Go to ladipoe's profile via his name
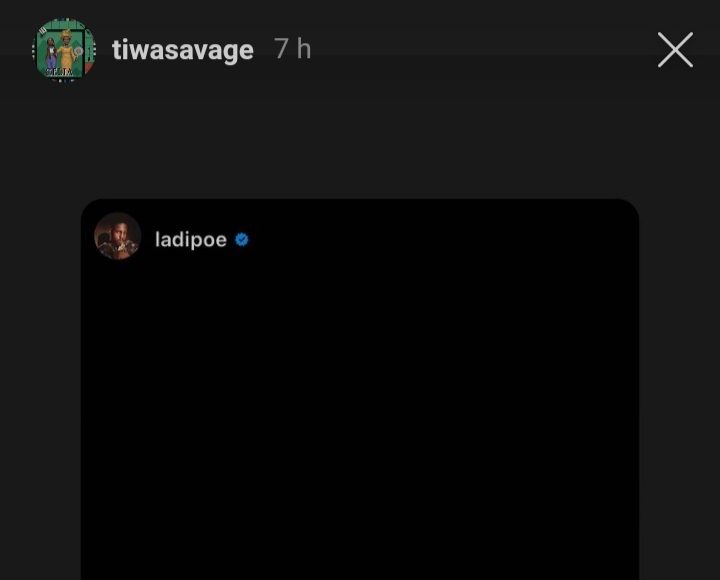Screen dimensions: 720x580 pos(191,239)
